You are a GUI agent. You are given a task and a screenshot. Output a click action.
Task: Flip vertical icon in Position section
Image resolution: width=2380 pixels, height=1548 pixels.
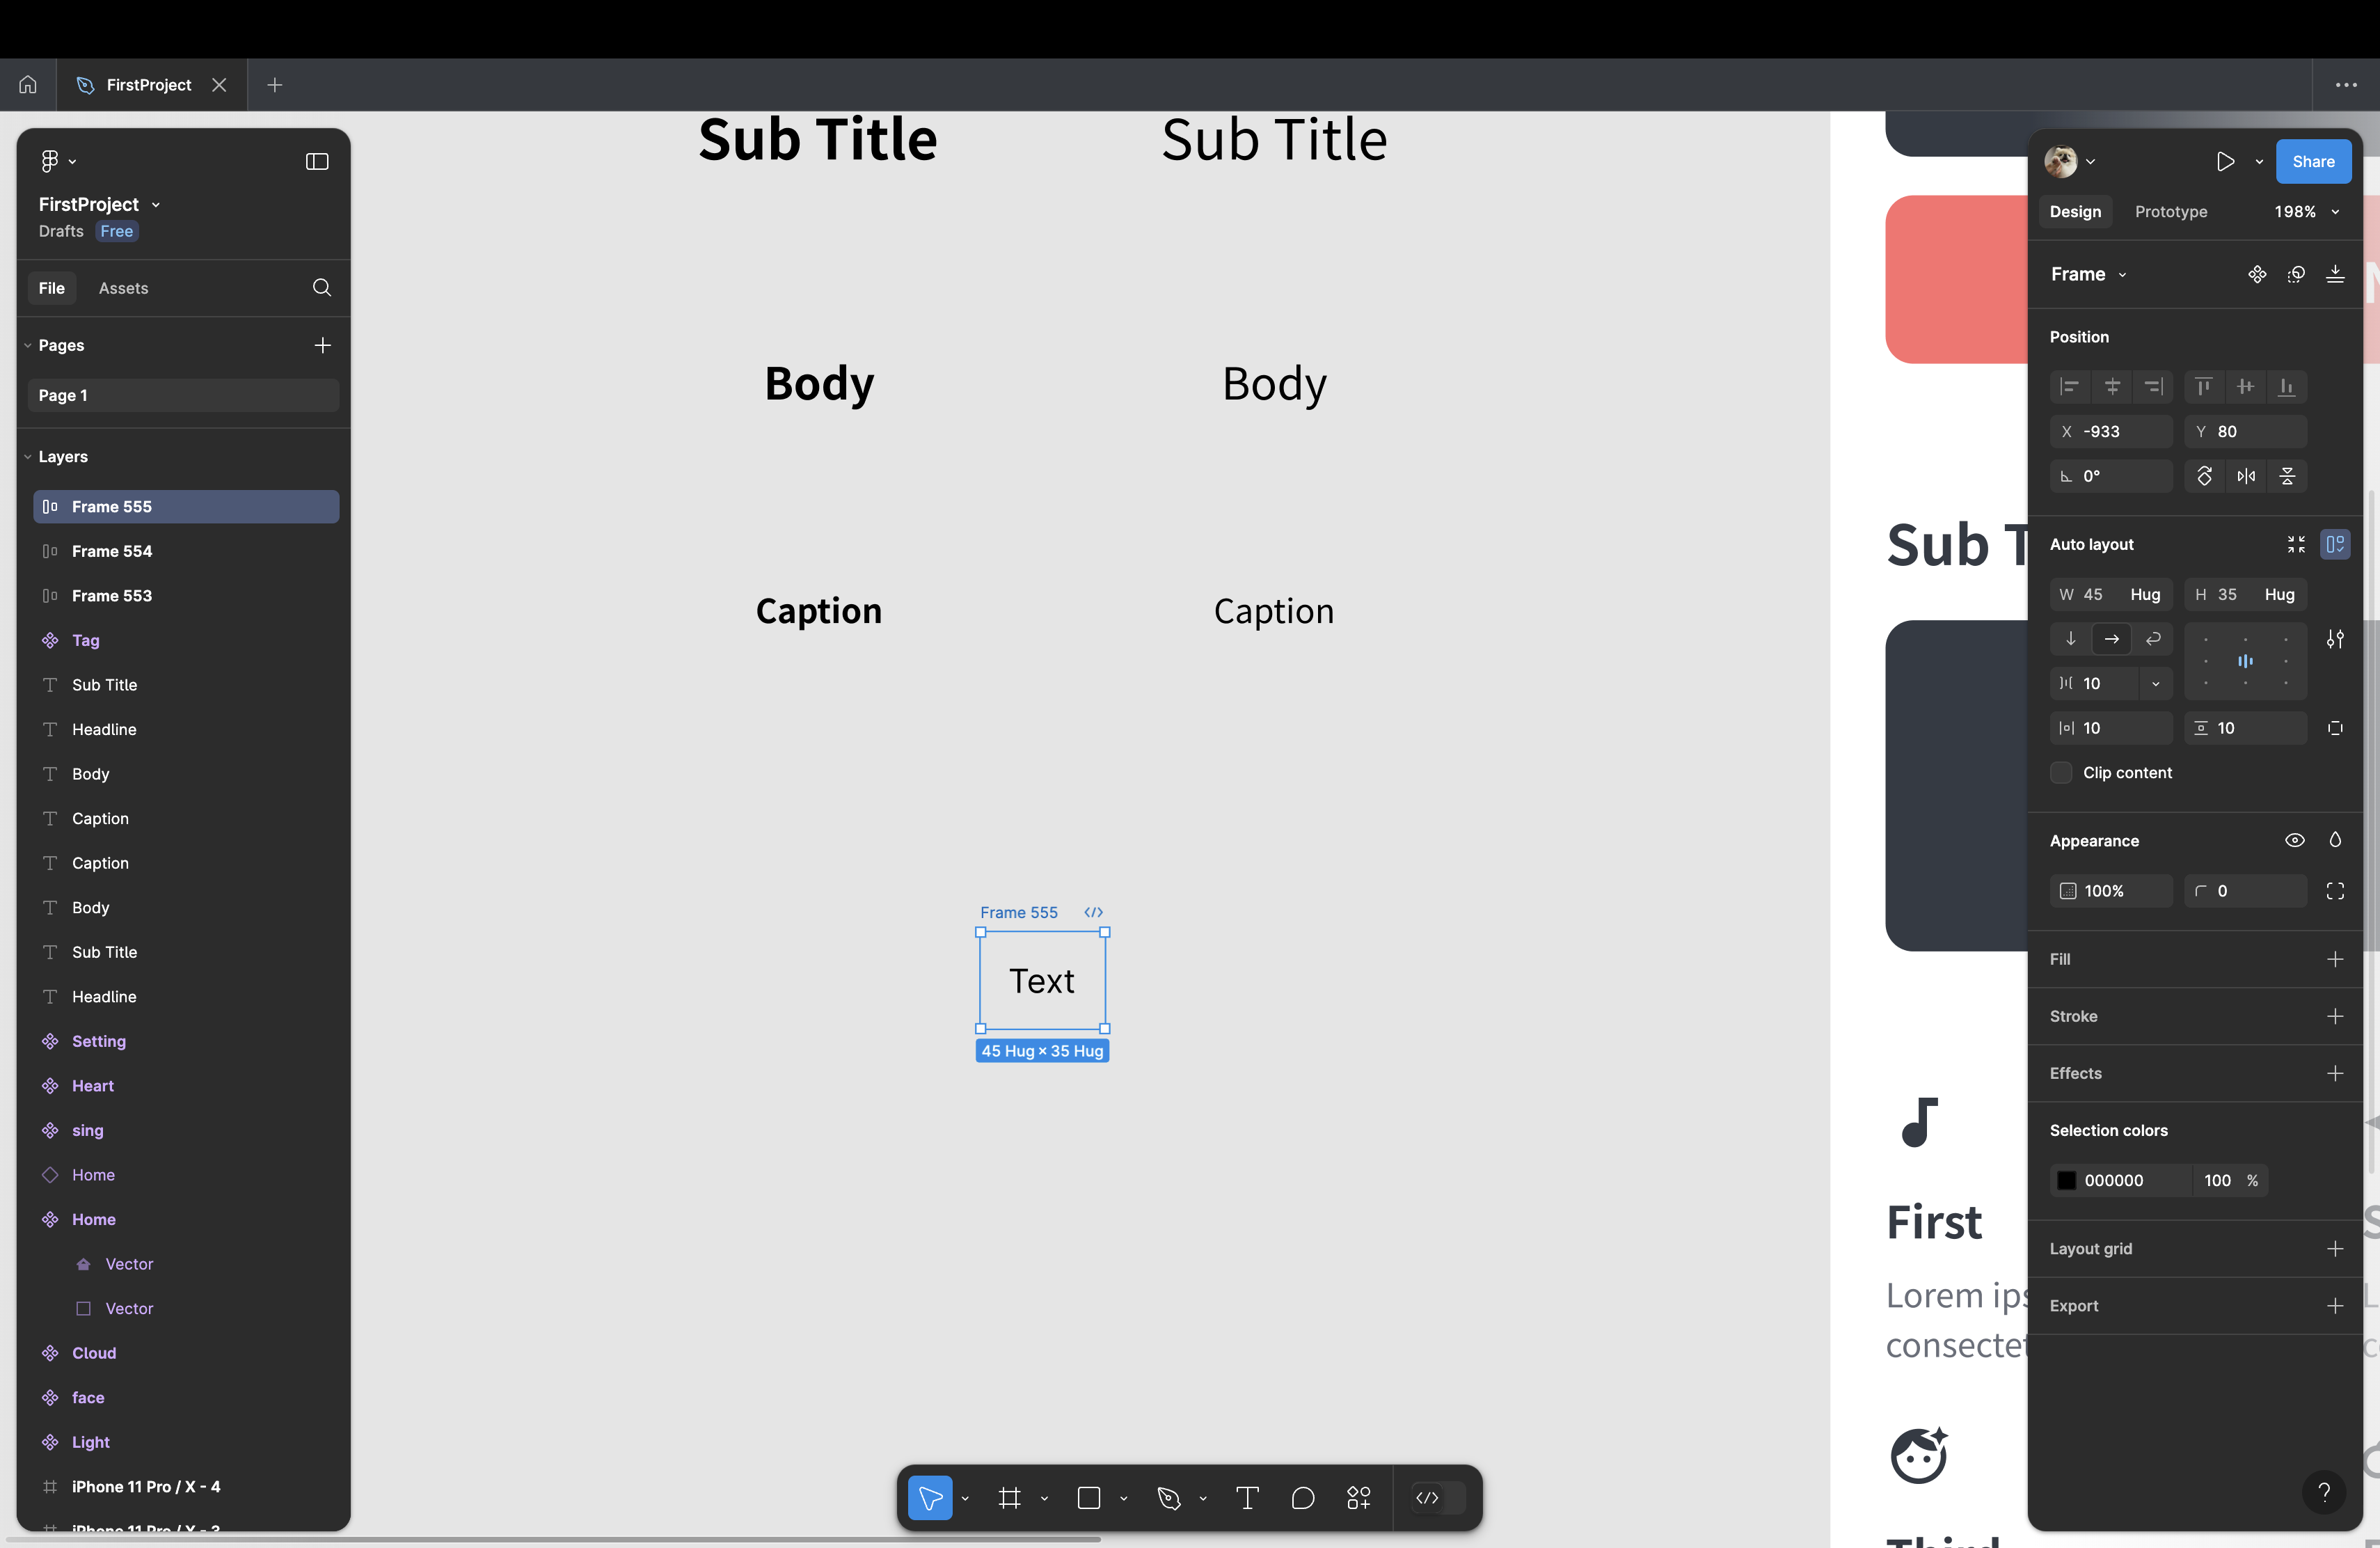[2287, 476]
